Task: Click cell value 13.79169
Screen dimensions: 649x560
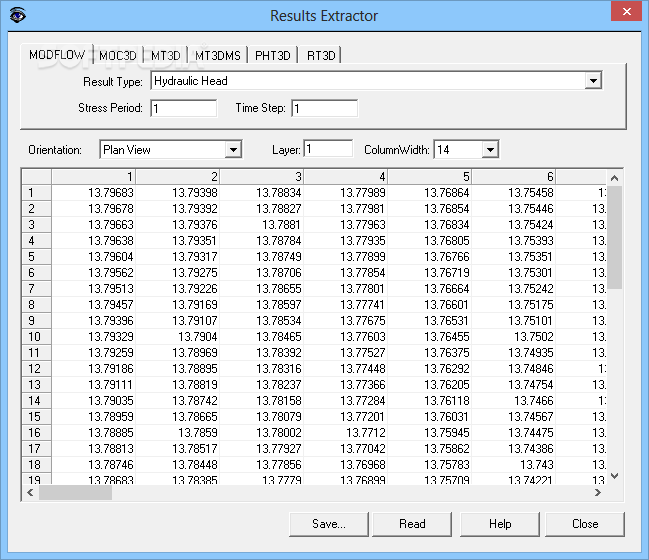Action: [x=178, y=305]
